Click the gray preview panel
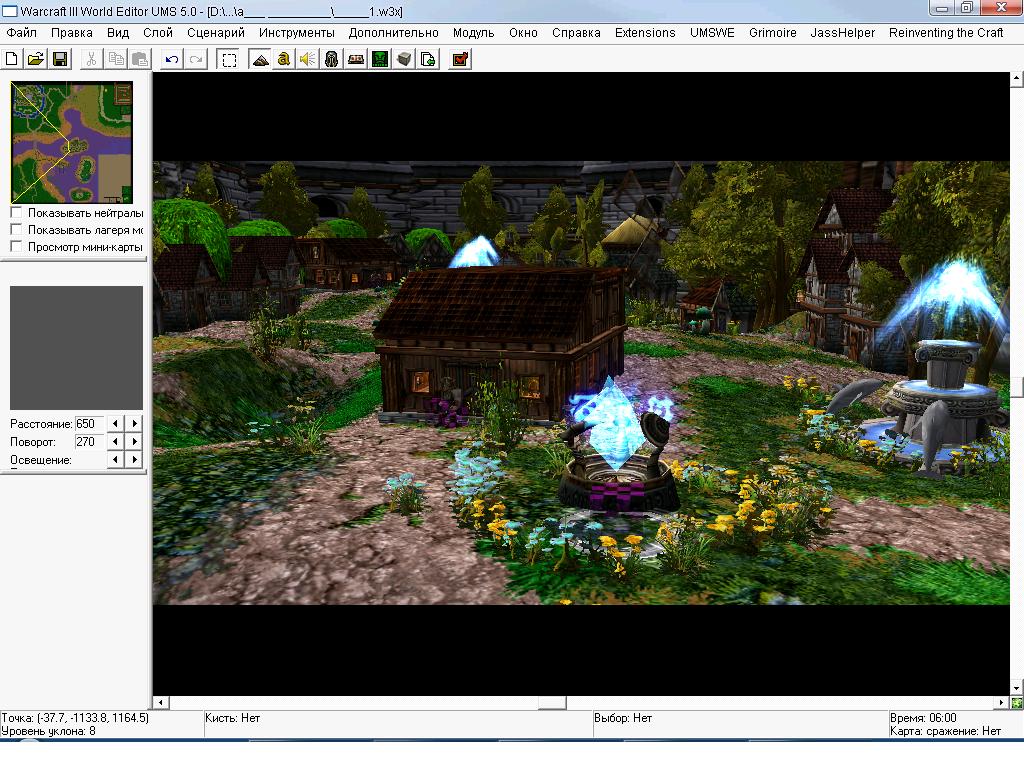1024x768 pixels. pos(76,347)
